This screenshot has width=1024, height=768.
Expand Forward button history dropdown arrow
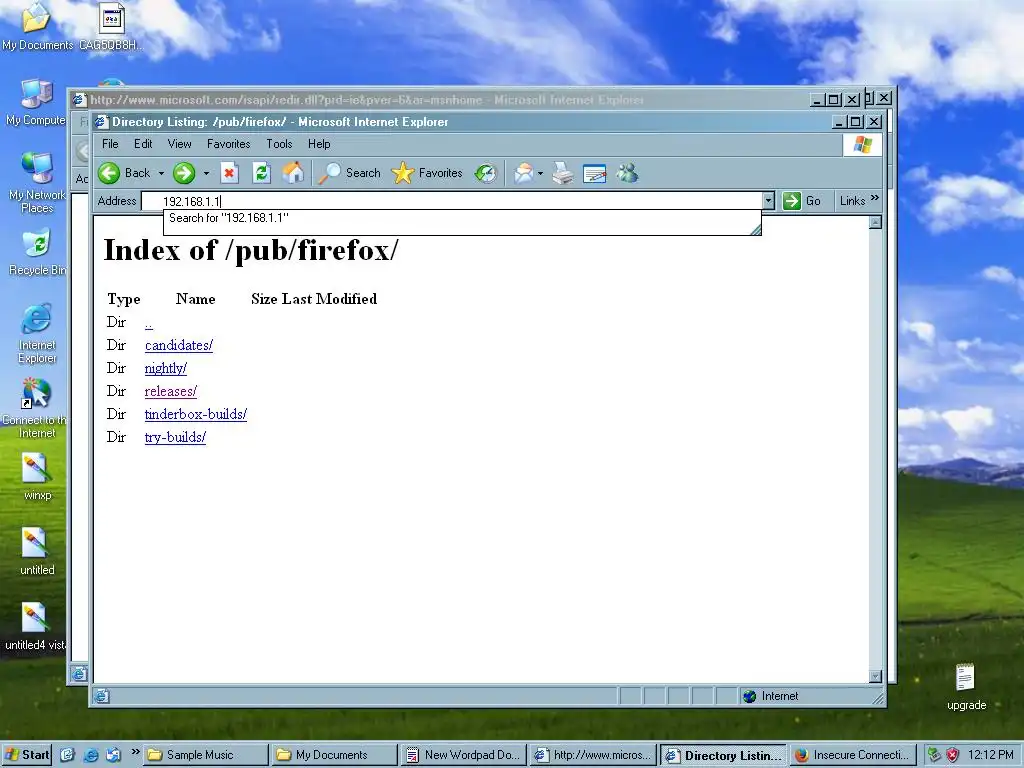(x=206, y=174)
